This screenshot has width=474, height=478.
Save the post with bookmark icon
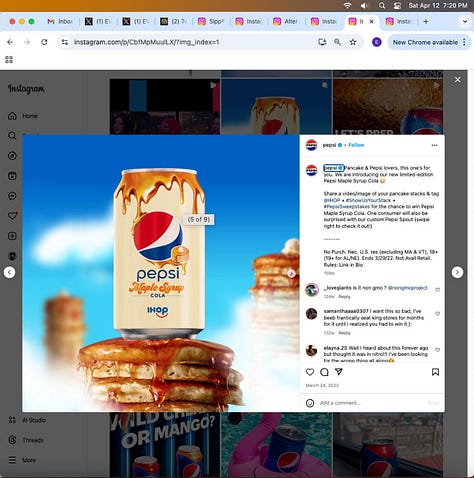tap(435, 372)
